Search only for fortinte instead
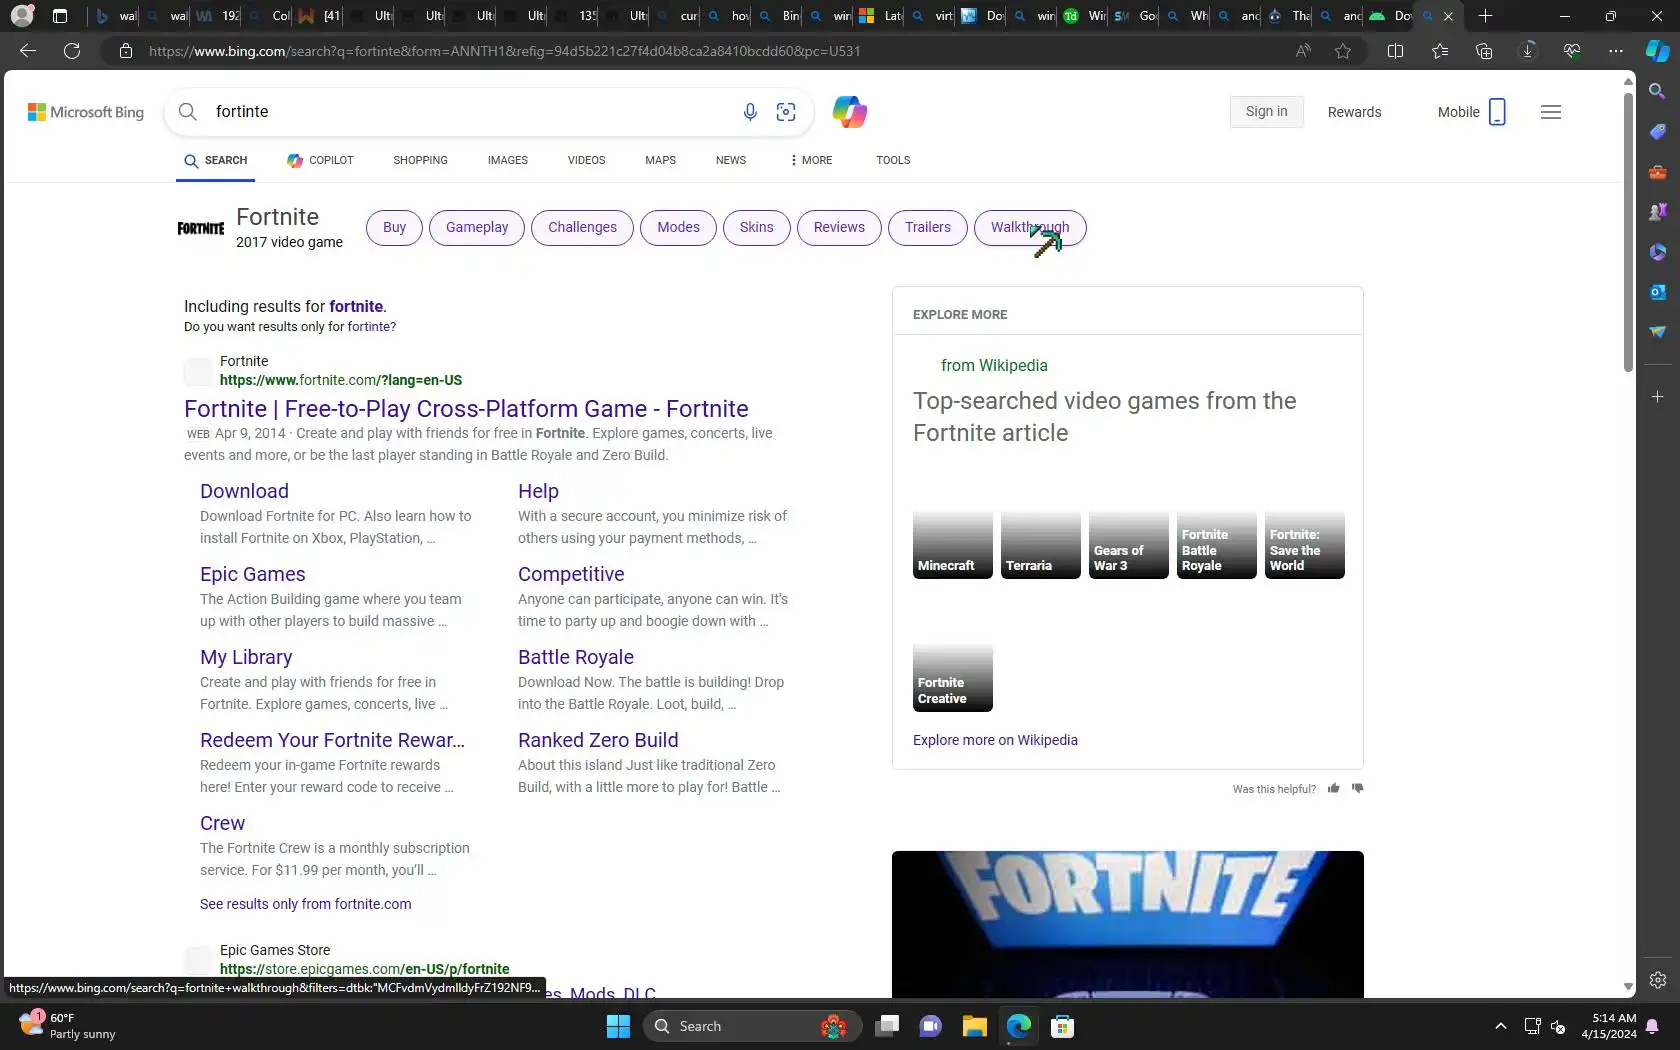Image resolution: width=1680 pixels, height=1050 pixels. coord(369,327)
